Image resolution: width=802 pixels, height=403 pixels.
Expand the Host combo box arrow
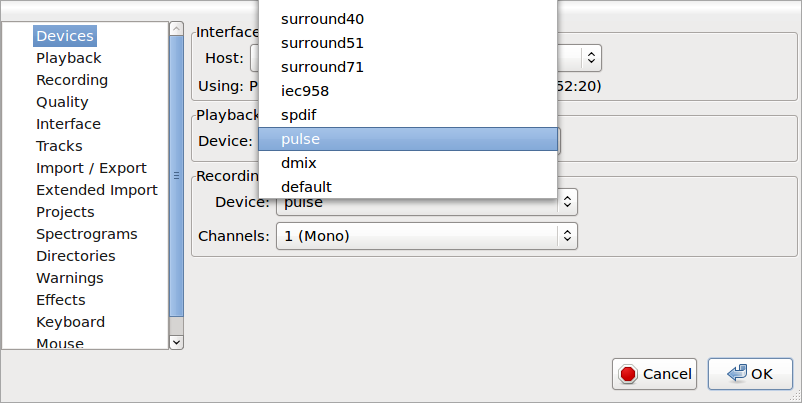point(590,58)
